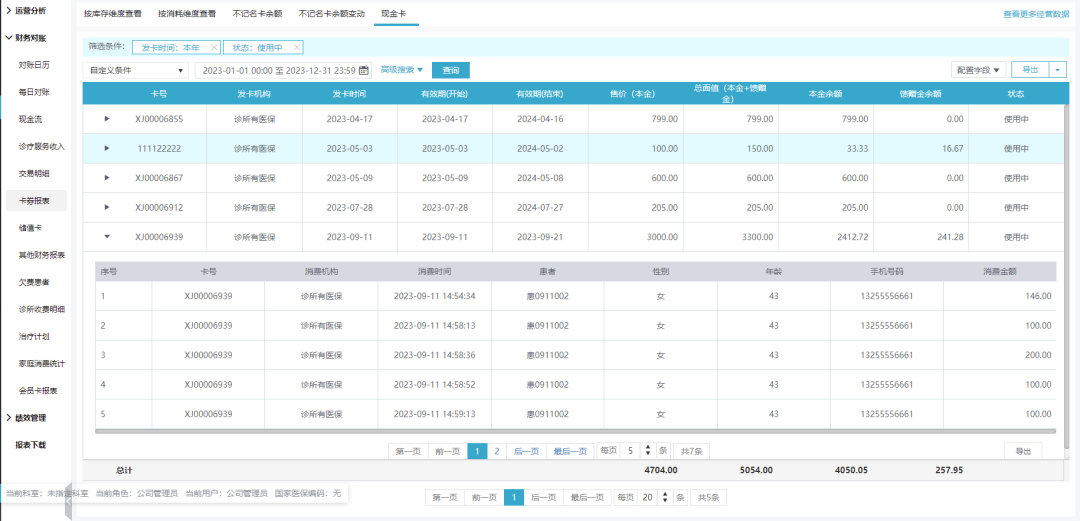Remove the 发卡时间：本年 filter tag
Viewport: 1080px width, 521px height.
(x=214, y=48)
